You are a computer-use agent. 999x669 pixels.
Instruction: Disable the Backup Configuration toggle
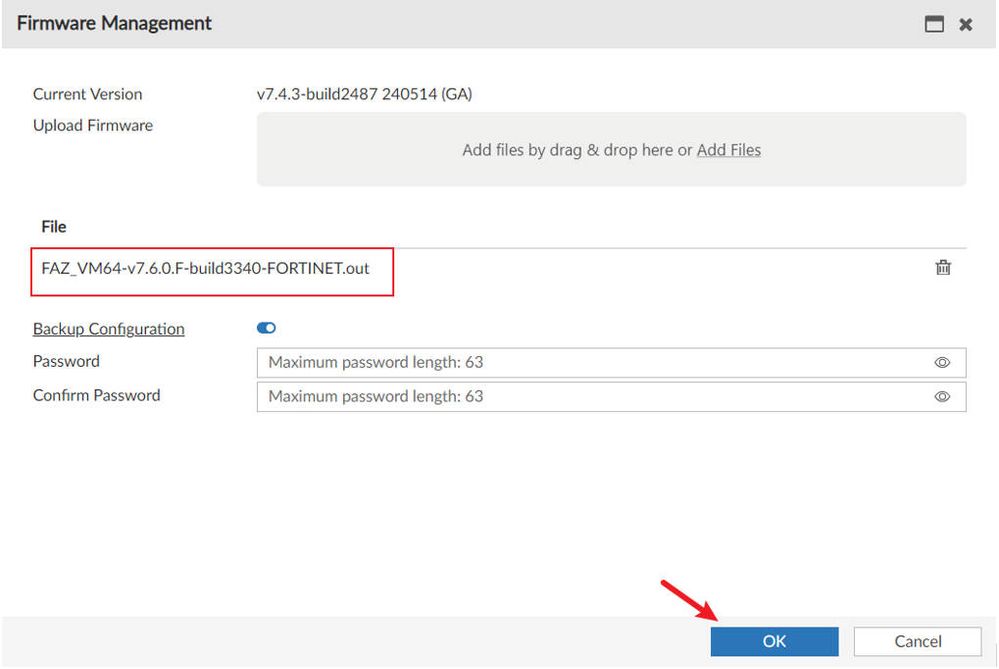[267, 328]
